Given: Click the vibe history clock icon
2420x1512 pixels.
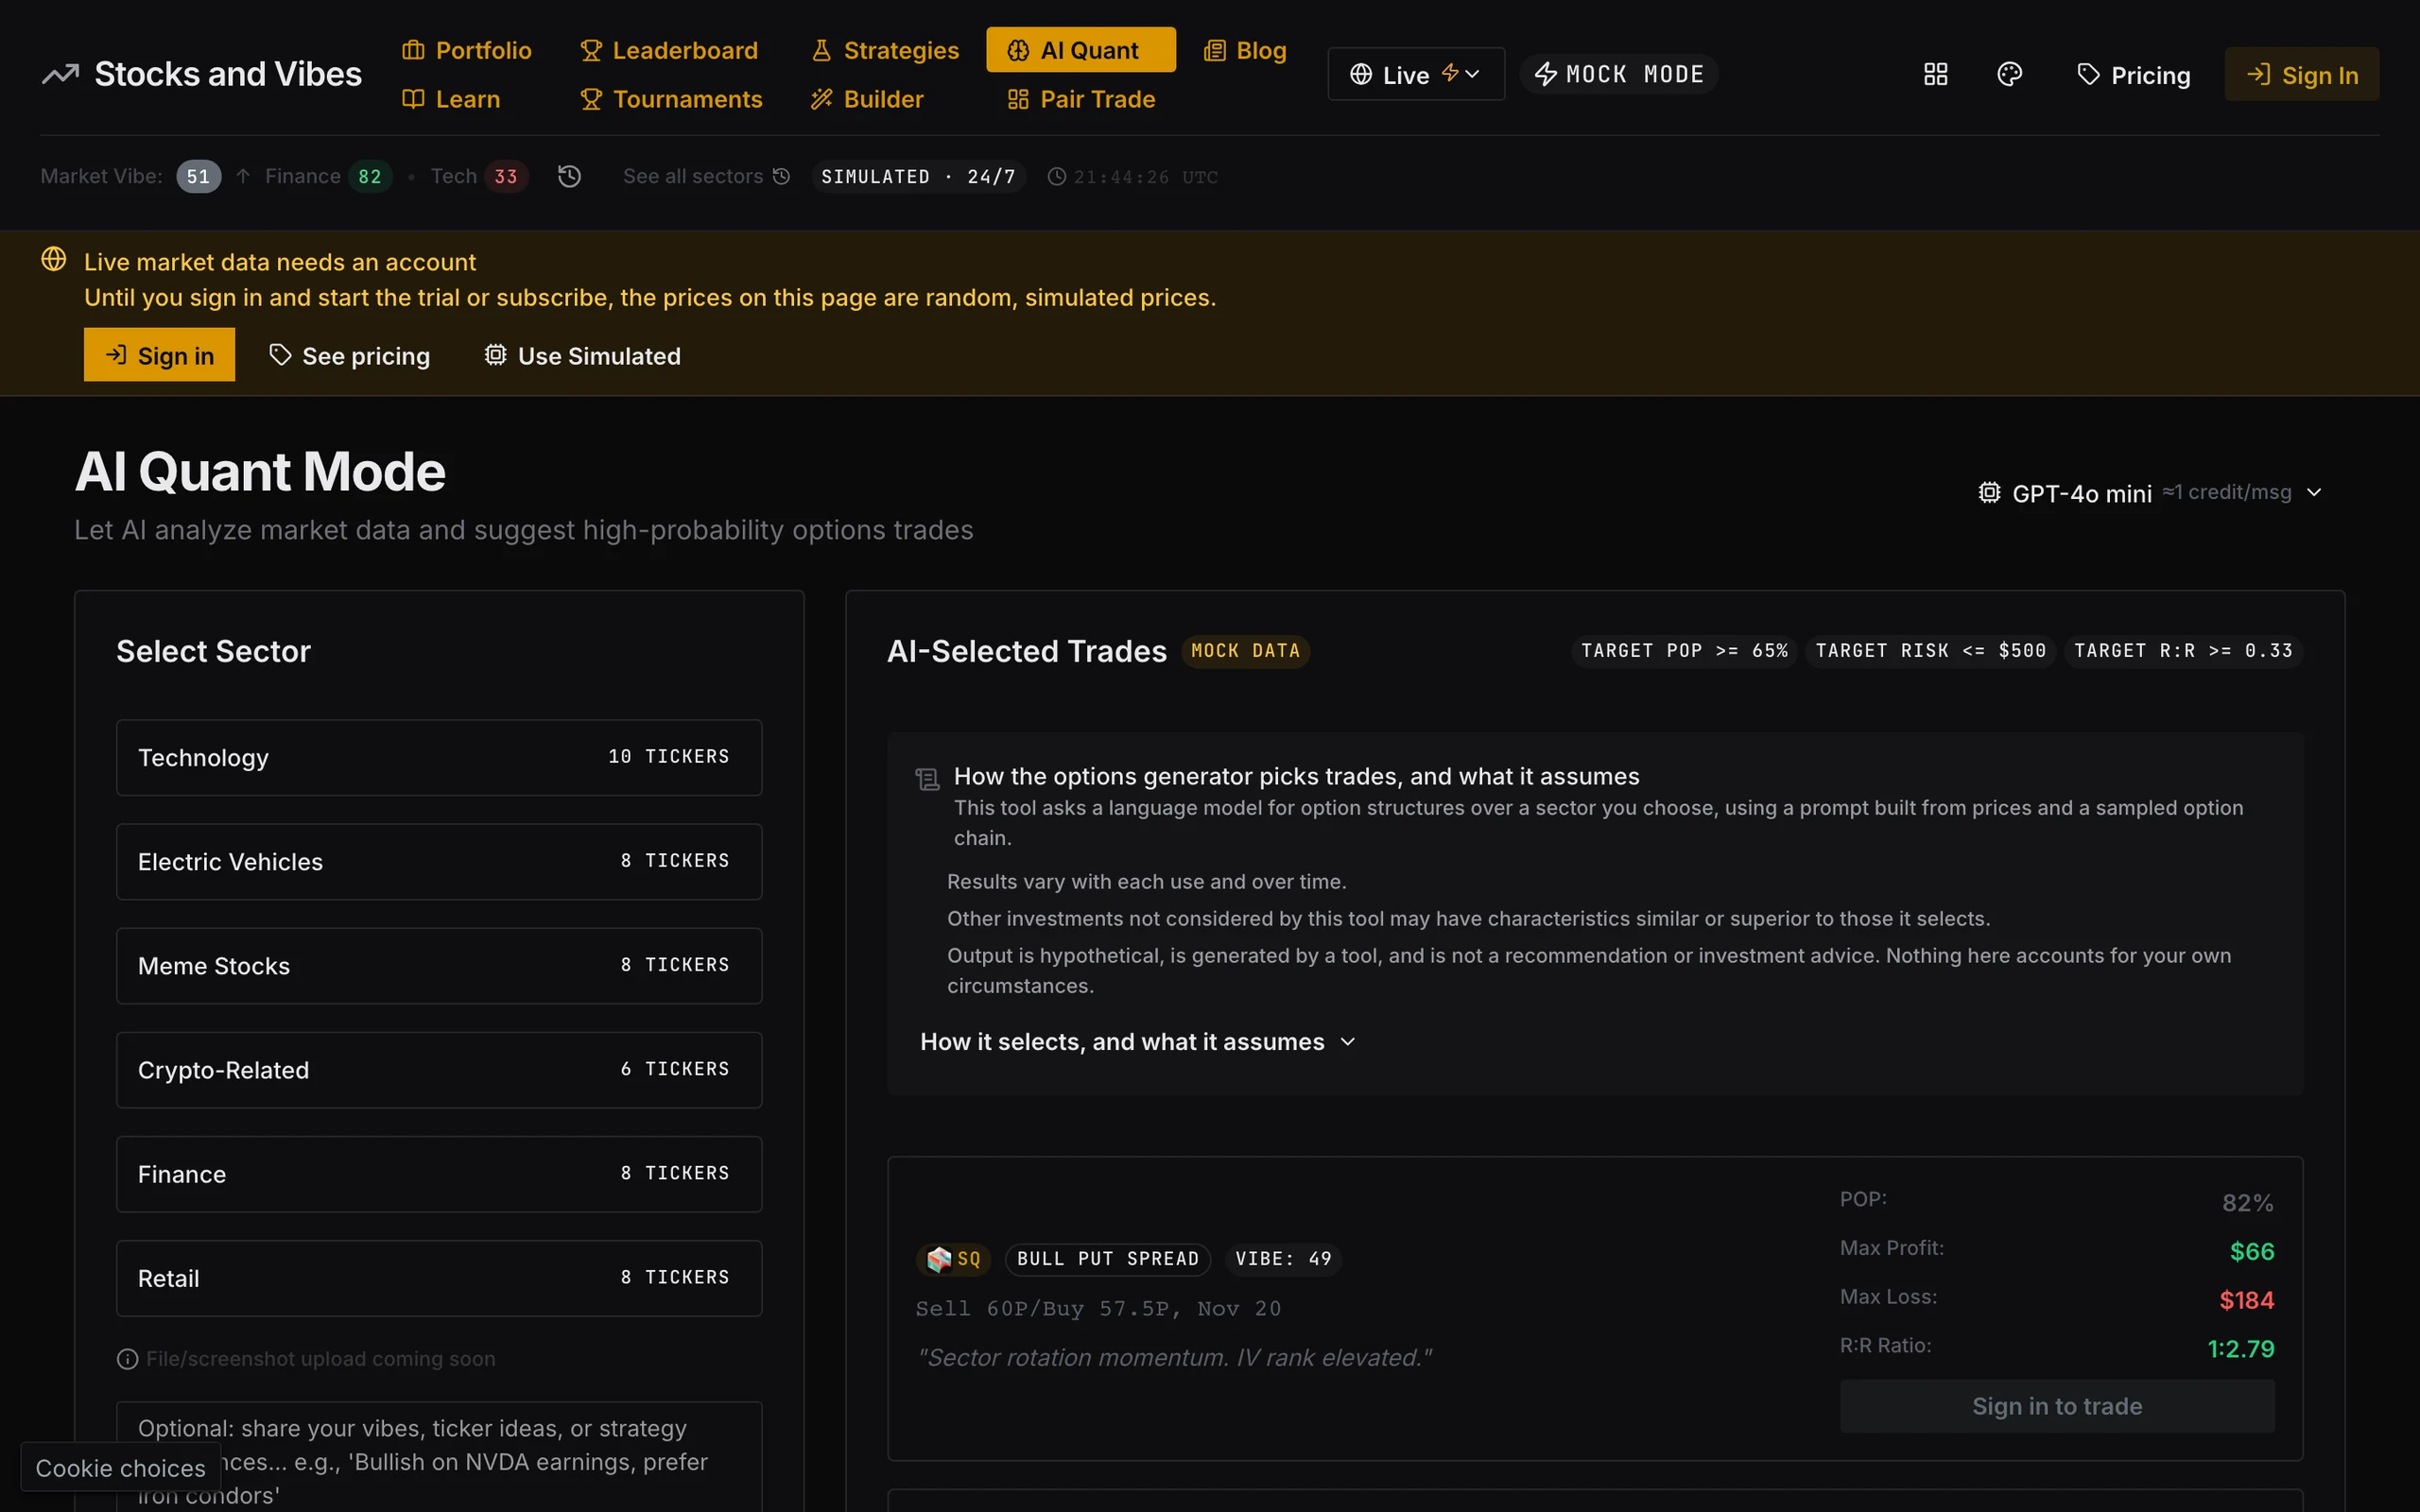Looking at the screenshot, I should click(569, 177).
